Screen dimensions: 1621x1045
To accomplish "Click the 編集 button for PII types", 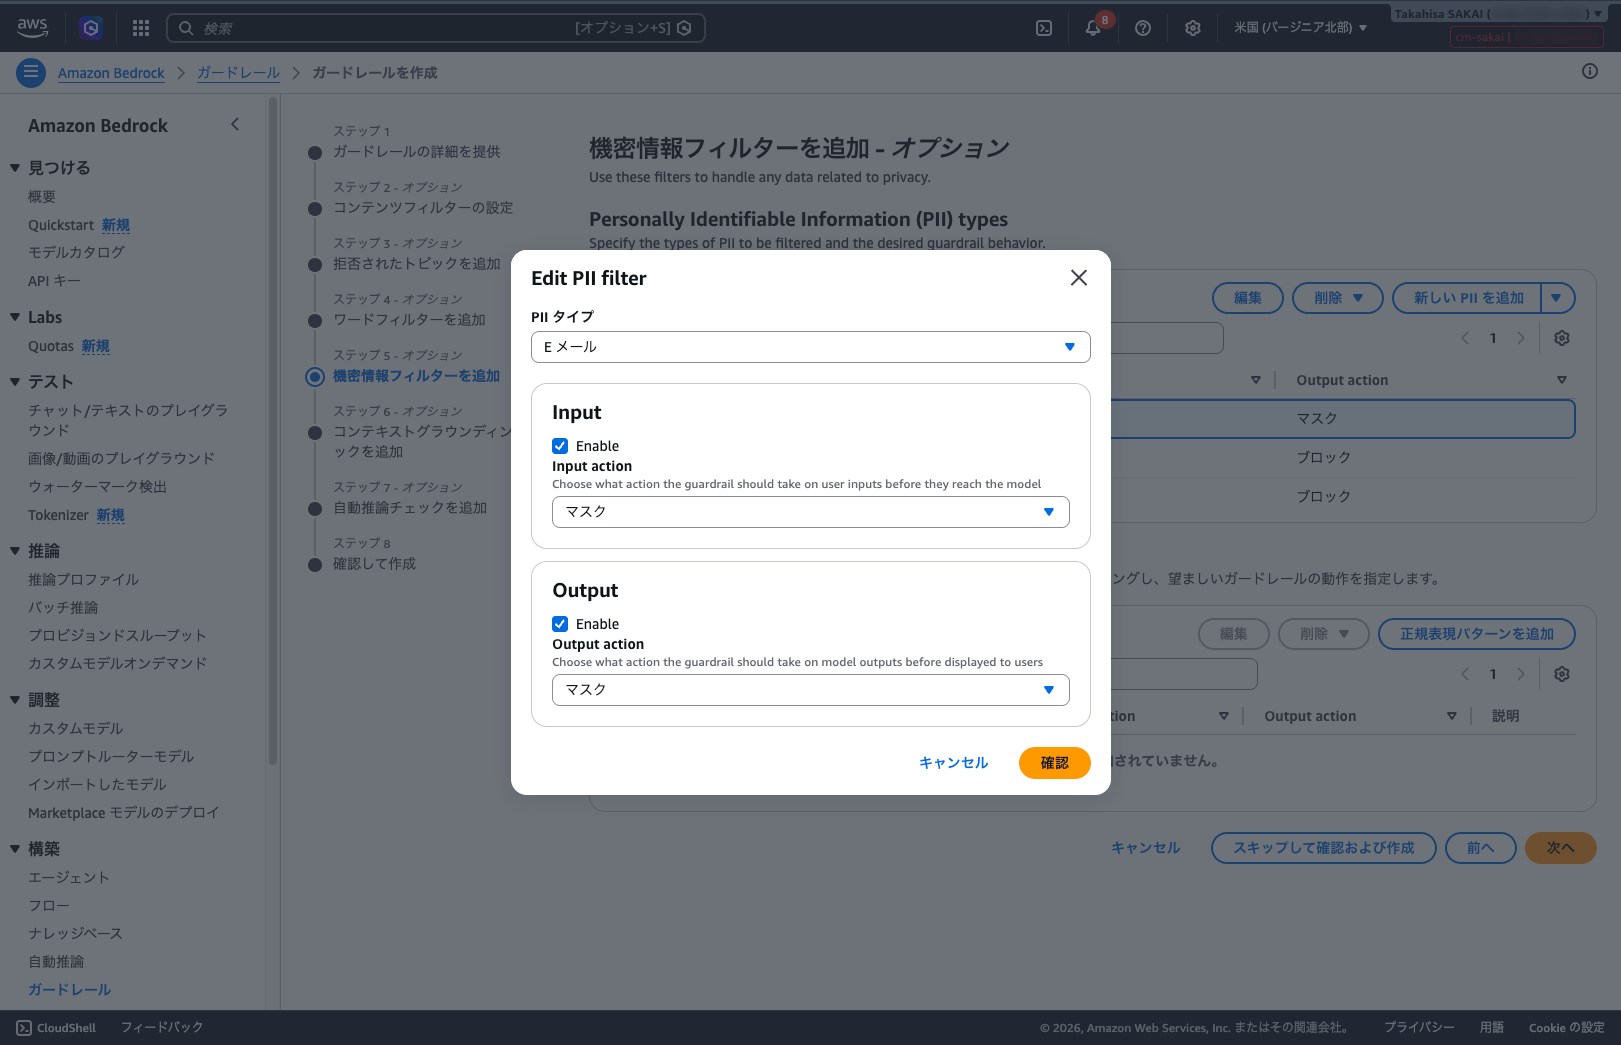I will coord(1247,298).
